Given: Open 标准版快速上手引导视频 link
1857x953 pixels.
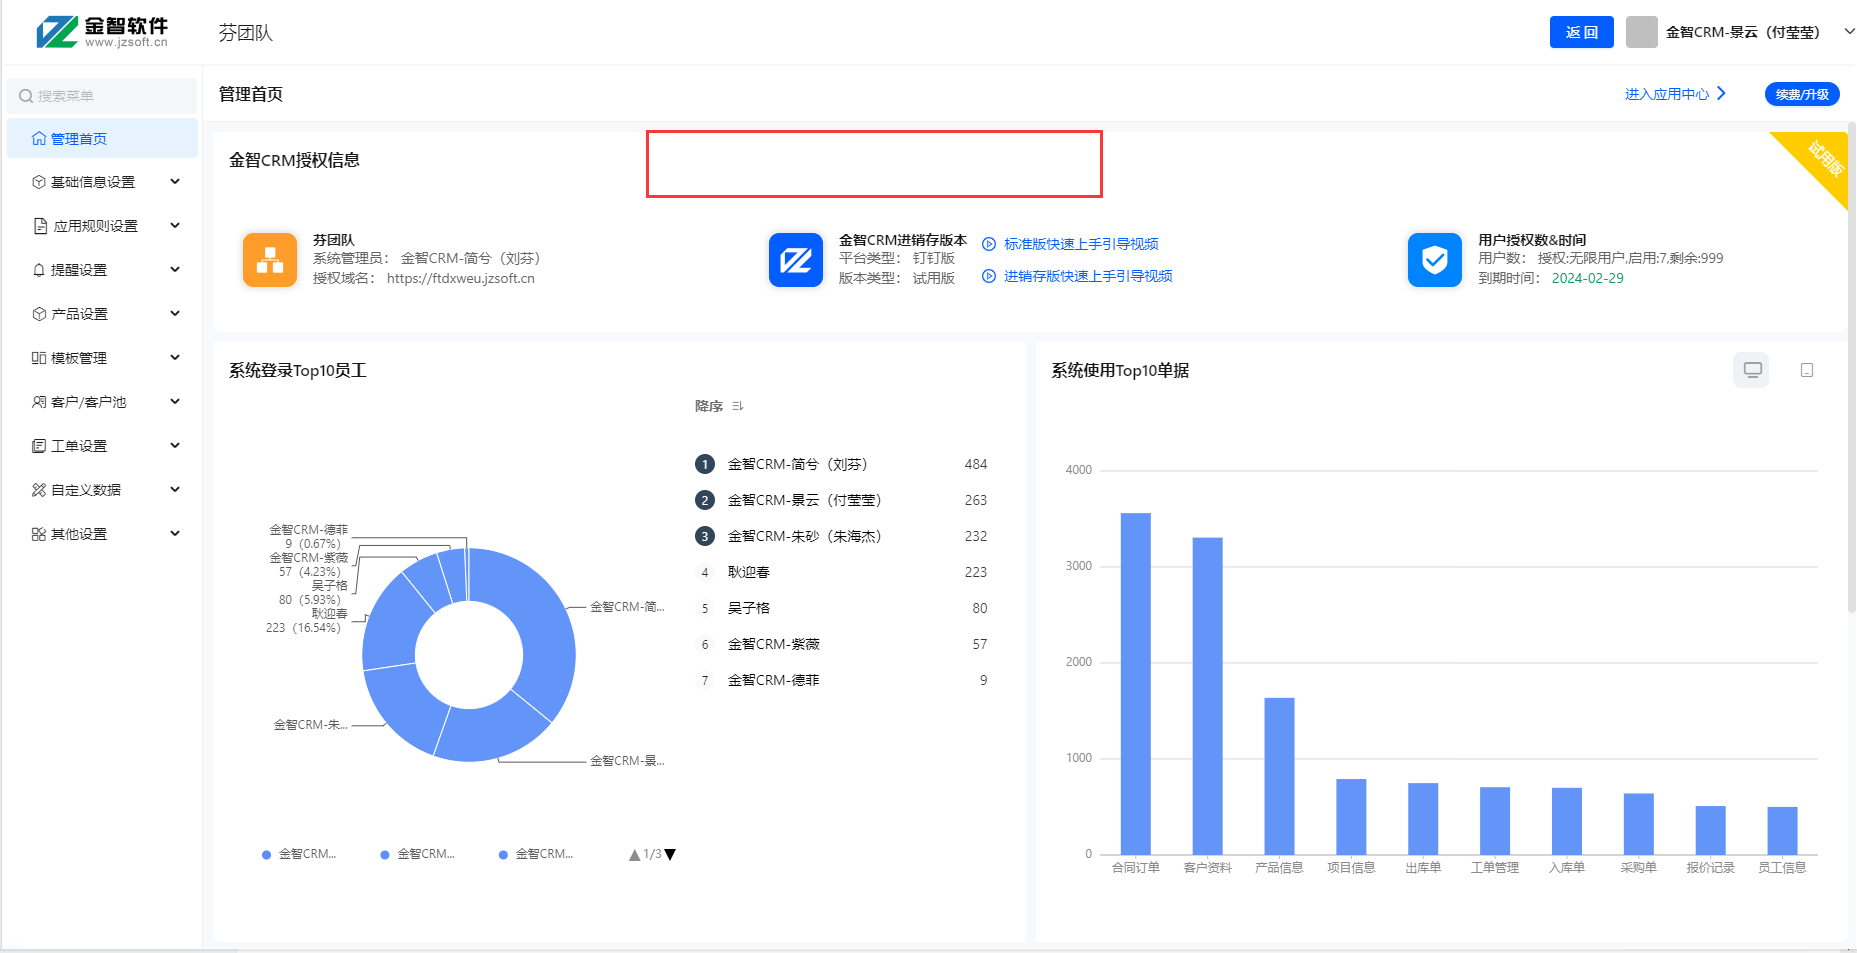Looking at the screenshot, I should pos(1081,244).
